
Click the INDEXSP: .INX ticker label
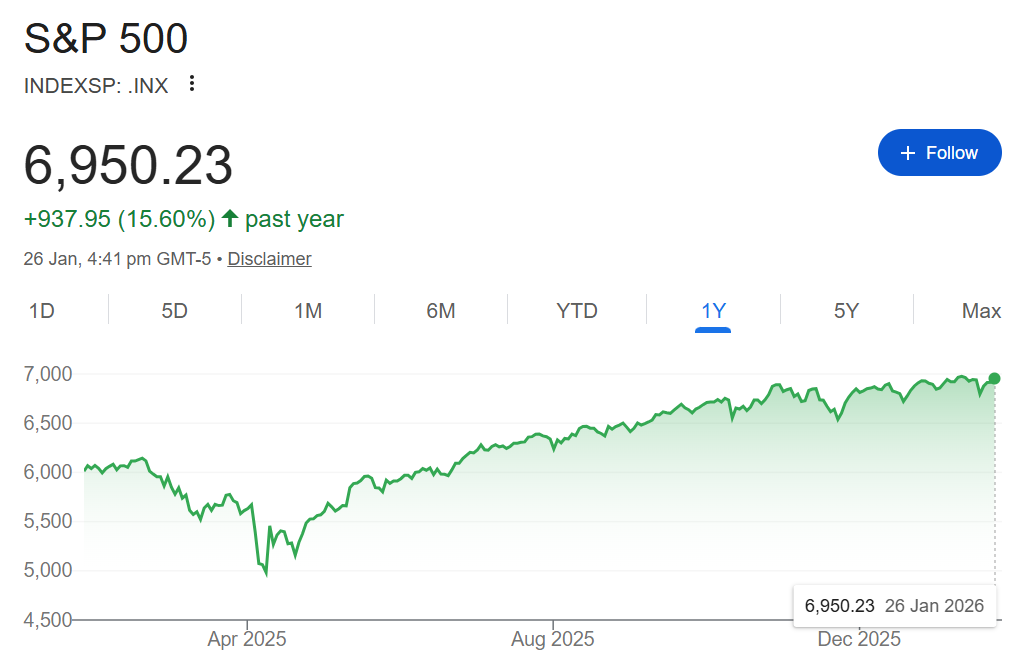(96, 86)
